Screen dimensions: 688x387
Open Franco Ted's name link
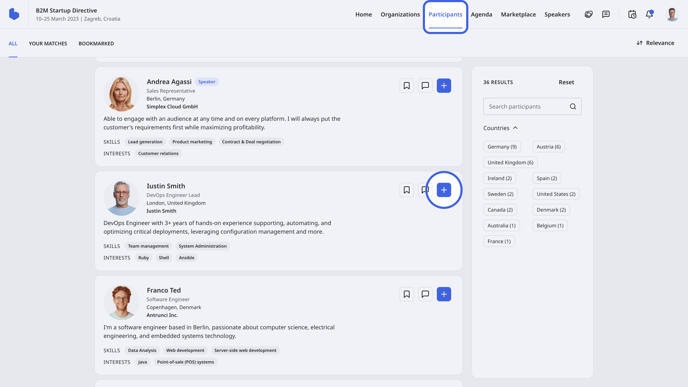(x=164, y=290)
